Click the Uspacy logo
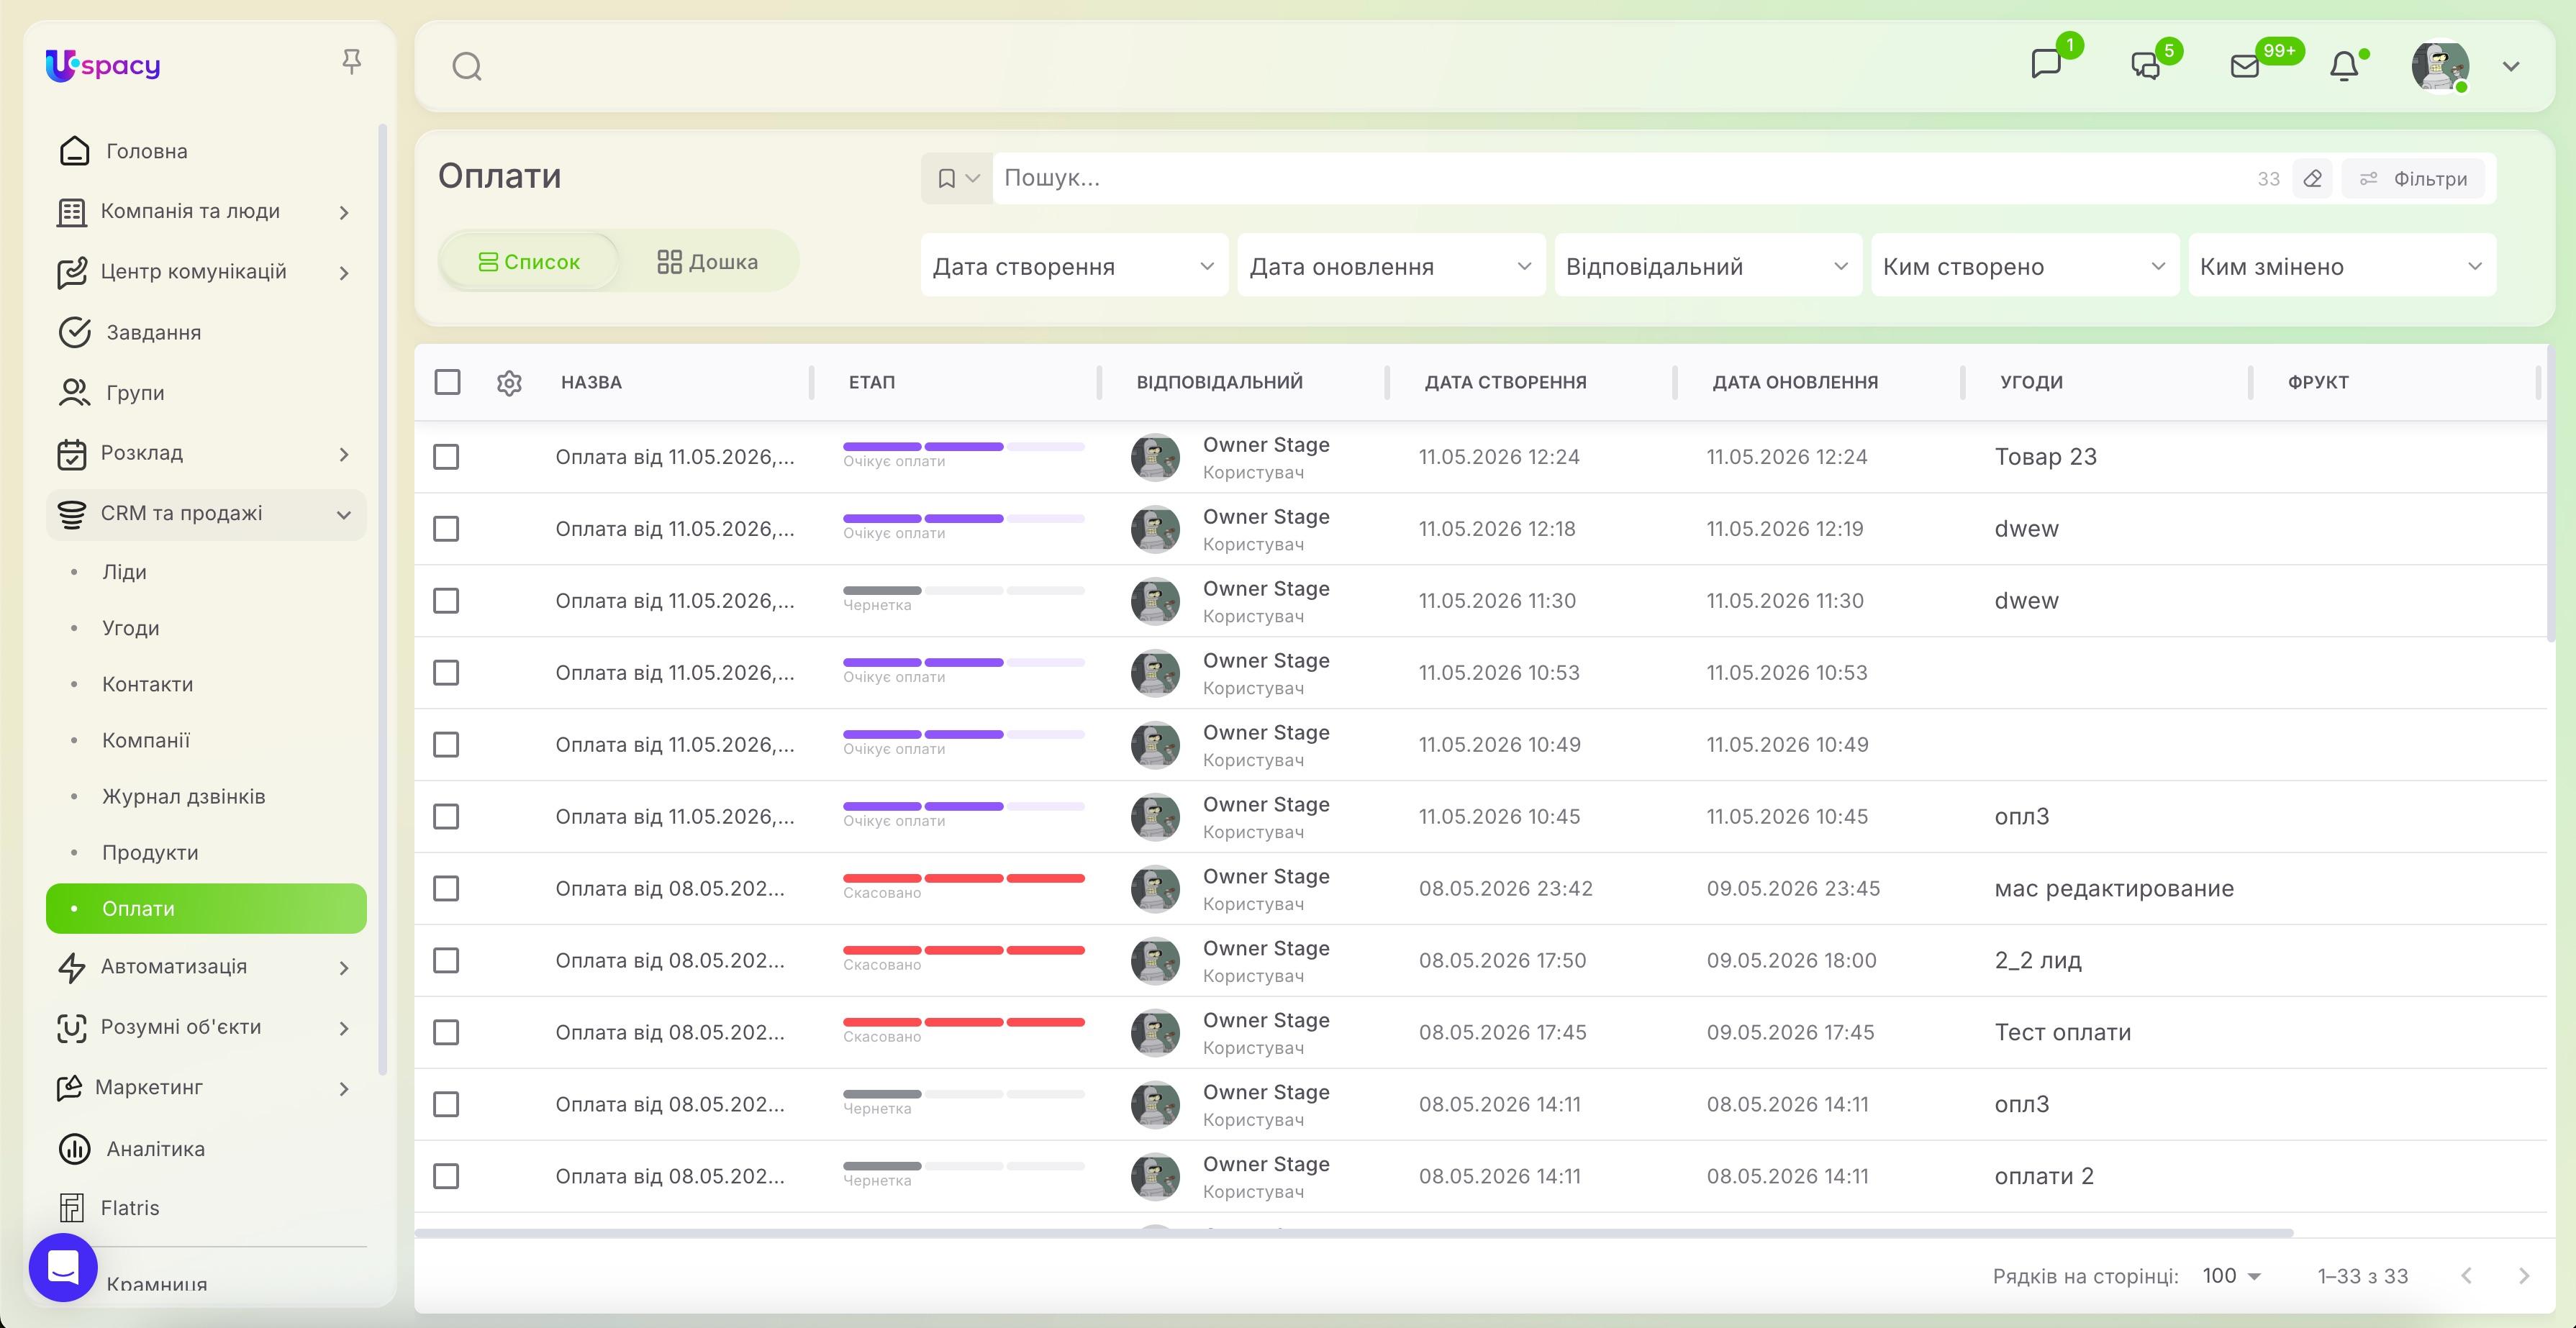 [x=103, y=65]
